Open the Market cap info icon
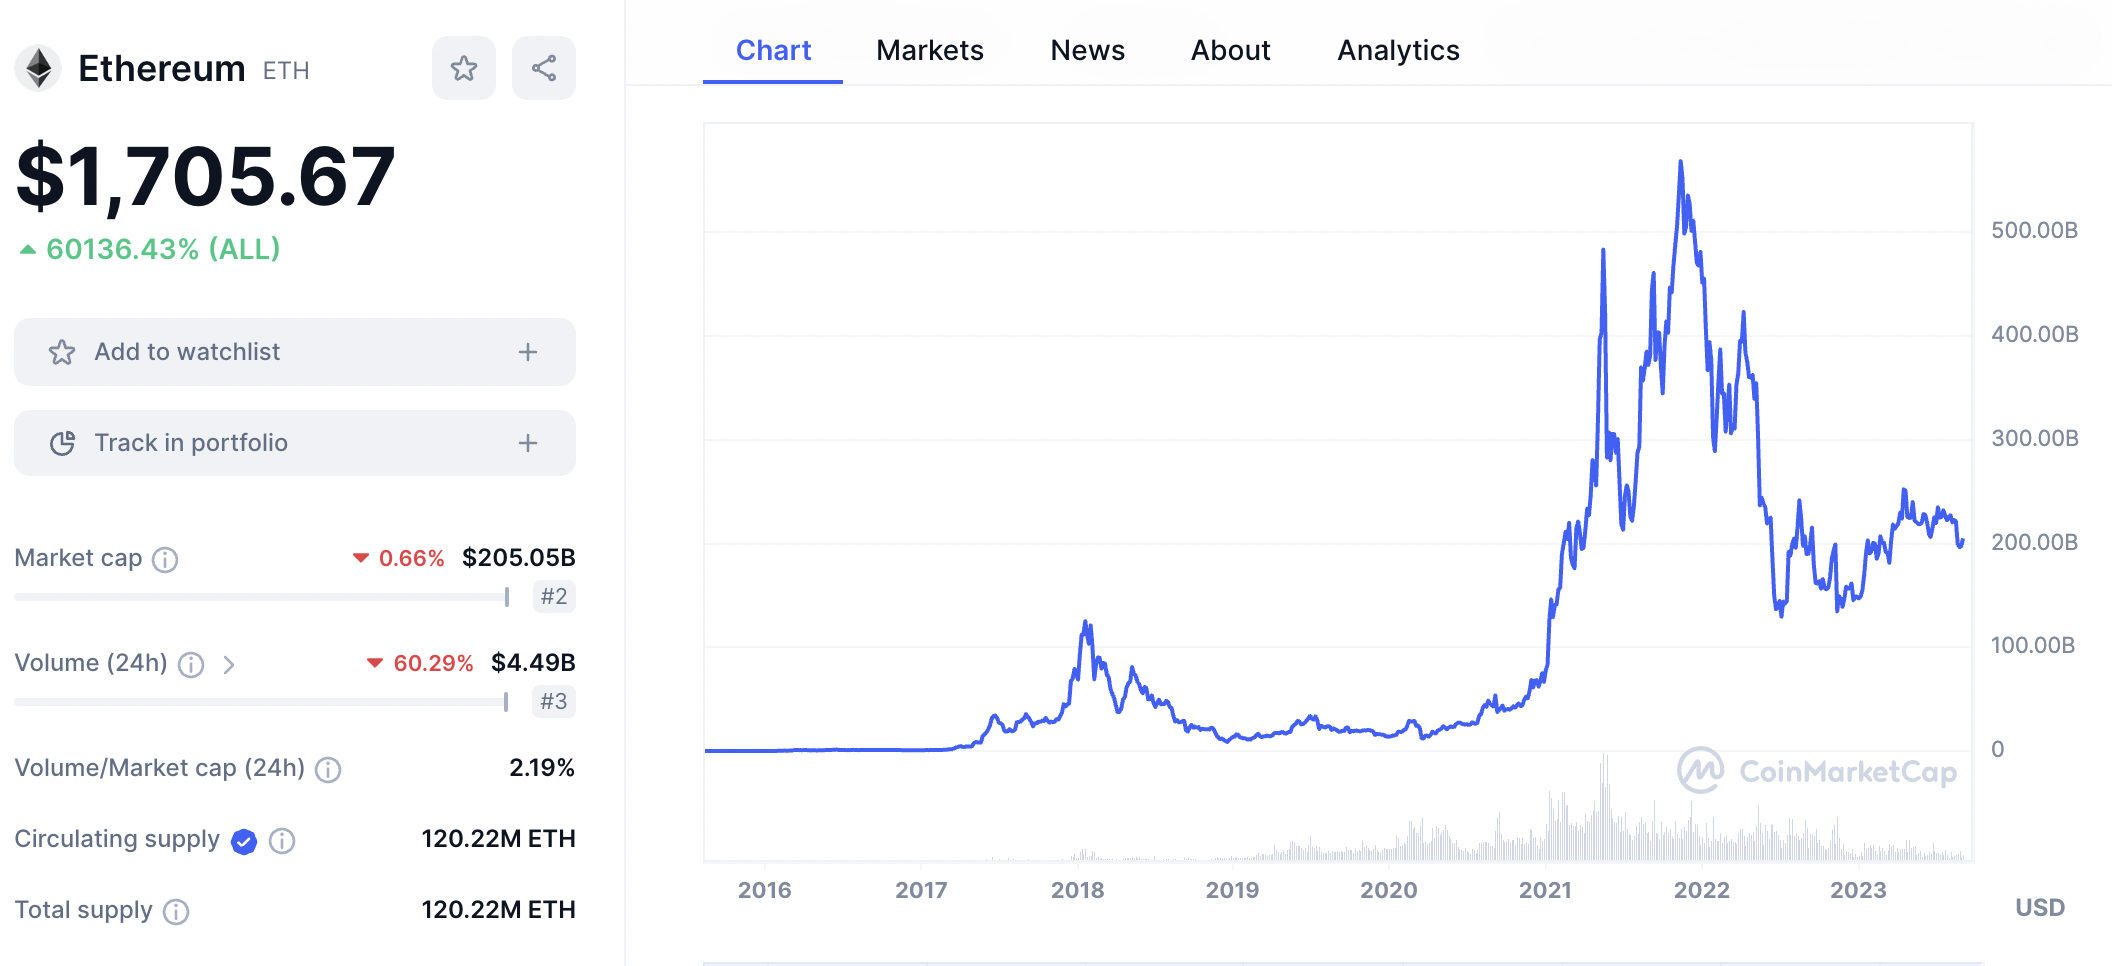Screen dimensions: 2112x966 (x=165, y=559)
